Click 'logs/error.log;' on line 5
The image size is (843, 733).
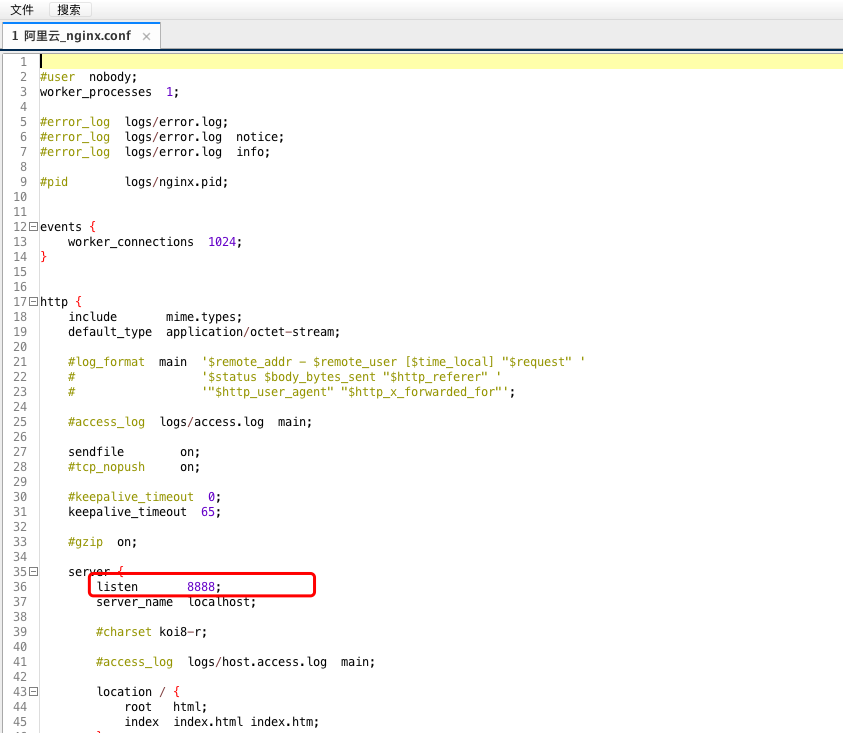coord(176,122)
